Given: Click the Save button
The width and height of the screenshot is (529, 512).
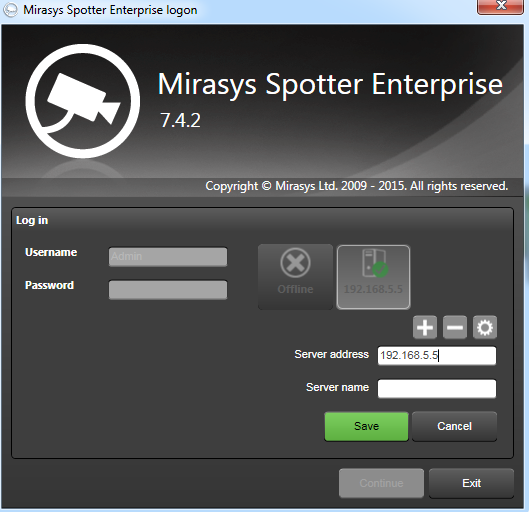Looking at the screenshot, I should 366,426.
